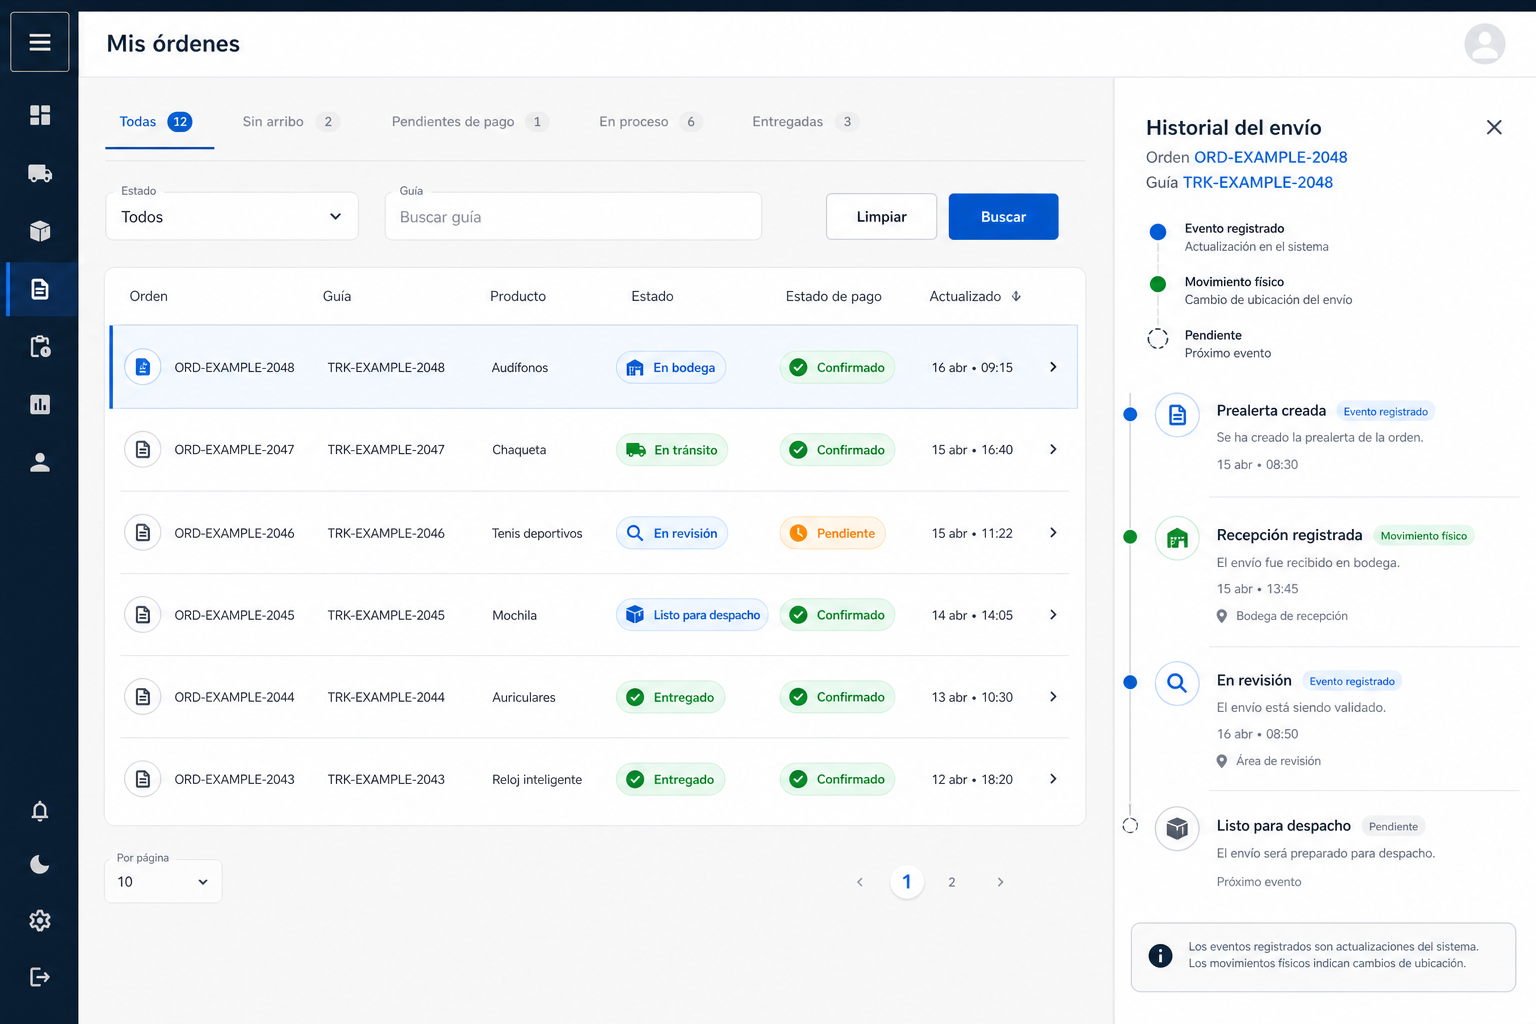Open the TRK-EXAMPLE-2048 guide link in panel
The width and height of the screenshot is (1536, 1024).
[x=1257, y=182]
